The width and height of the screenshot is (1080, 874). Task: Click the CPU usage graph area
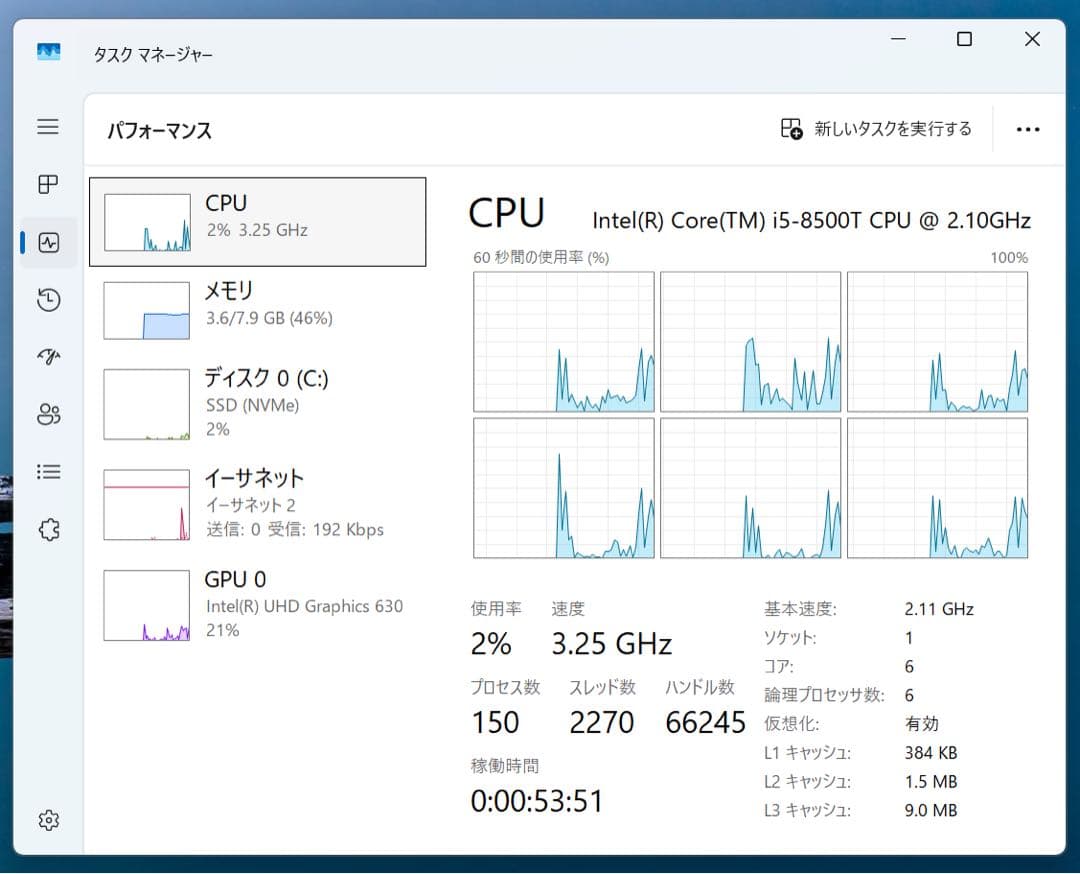750,415
